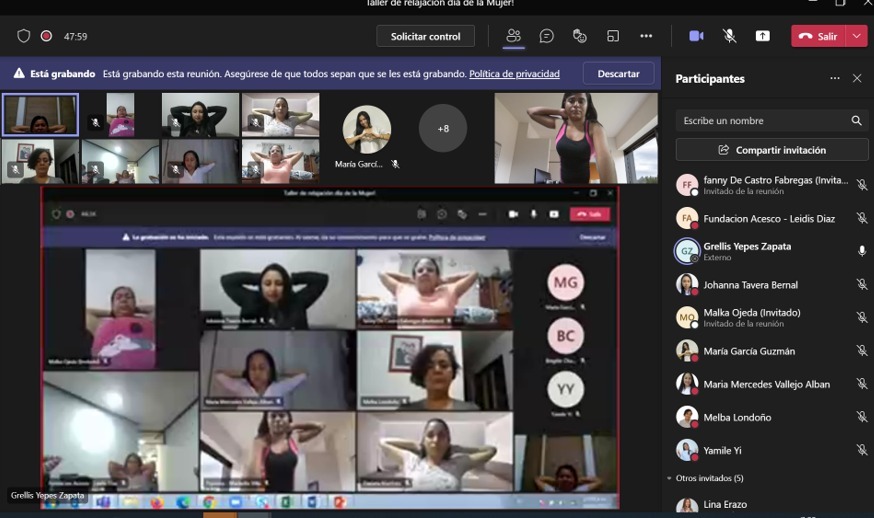The image size is (874, 518).
Task: Toggle Grellis Yepes Zapata's microphone
Action: [x=861, y=251]
